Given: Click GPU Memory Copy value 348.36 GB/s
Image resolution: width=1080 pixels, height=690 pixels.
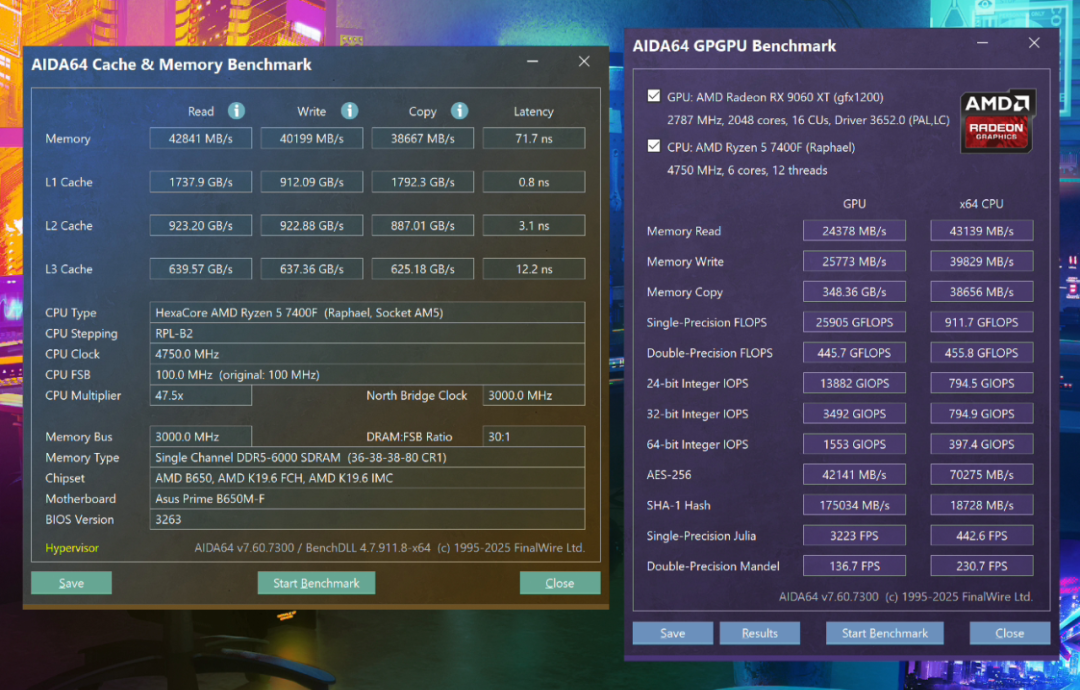Looking at the screenshot, I should click(854, 292).
